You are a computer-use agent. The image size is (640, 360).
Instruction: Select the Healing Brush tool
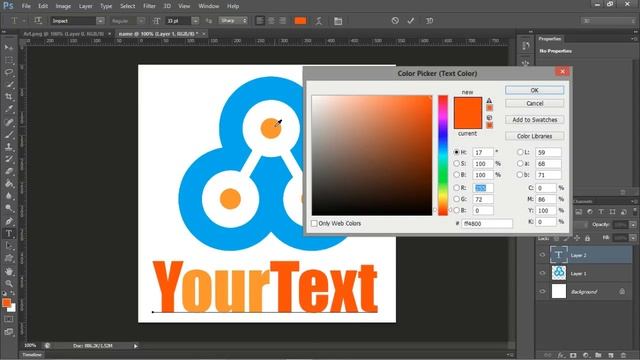click(9, 122)
